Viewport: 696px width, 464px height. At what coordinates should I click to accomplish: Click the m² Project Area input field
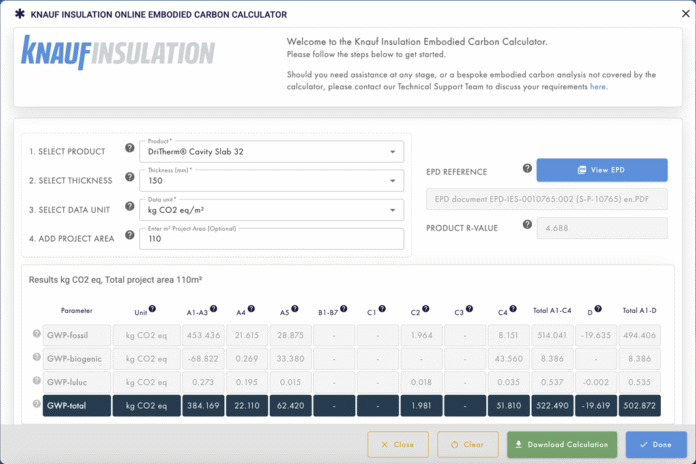271,239
